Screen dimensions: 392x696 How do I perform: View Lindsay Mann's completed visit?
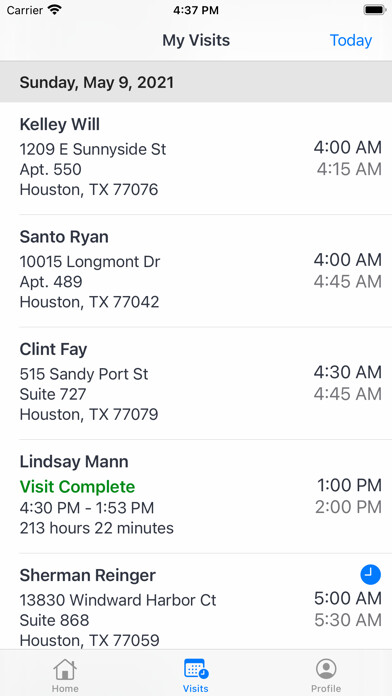coord(196,496)
